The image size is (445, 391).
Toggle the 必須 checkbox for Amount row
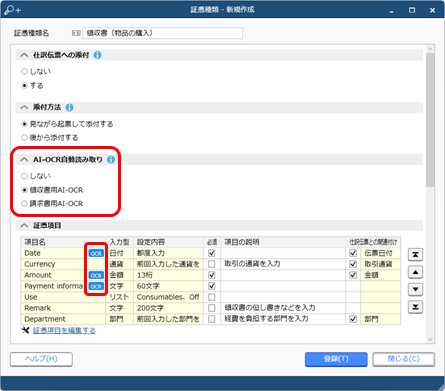pos(211,275)
